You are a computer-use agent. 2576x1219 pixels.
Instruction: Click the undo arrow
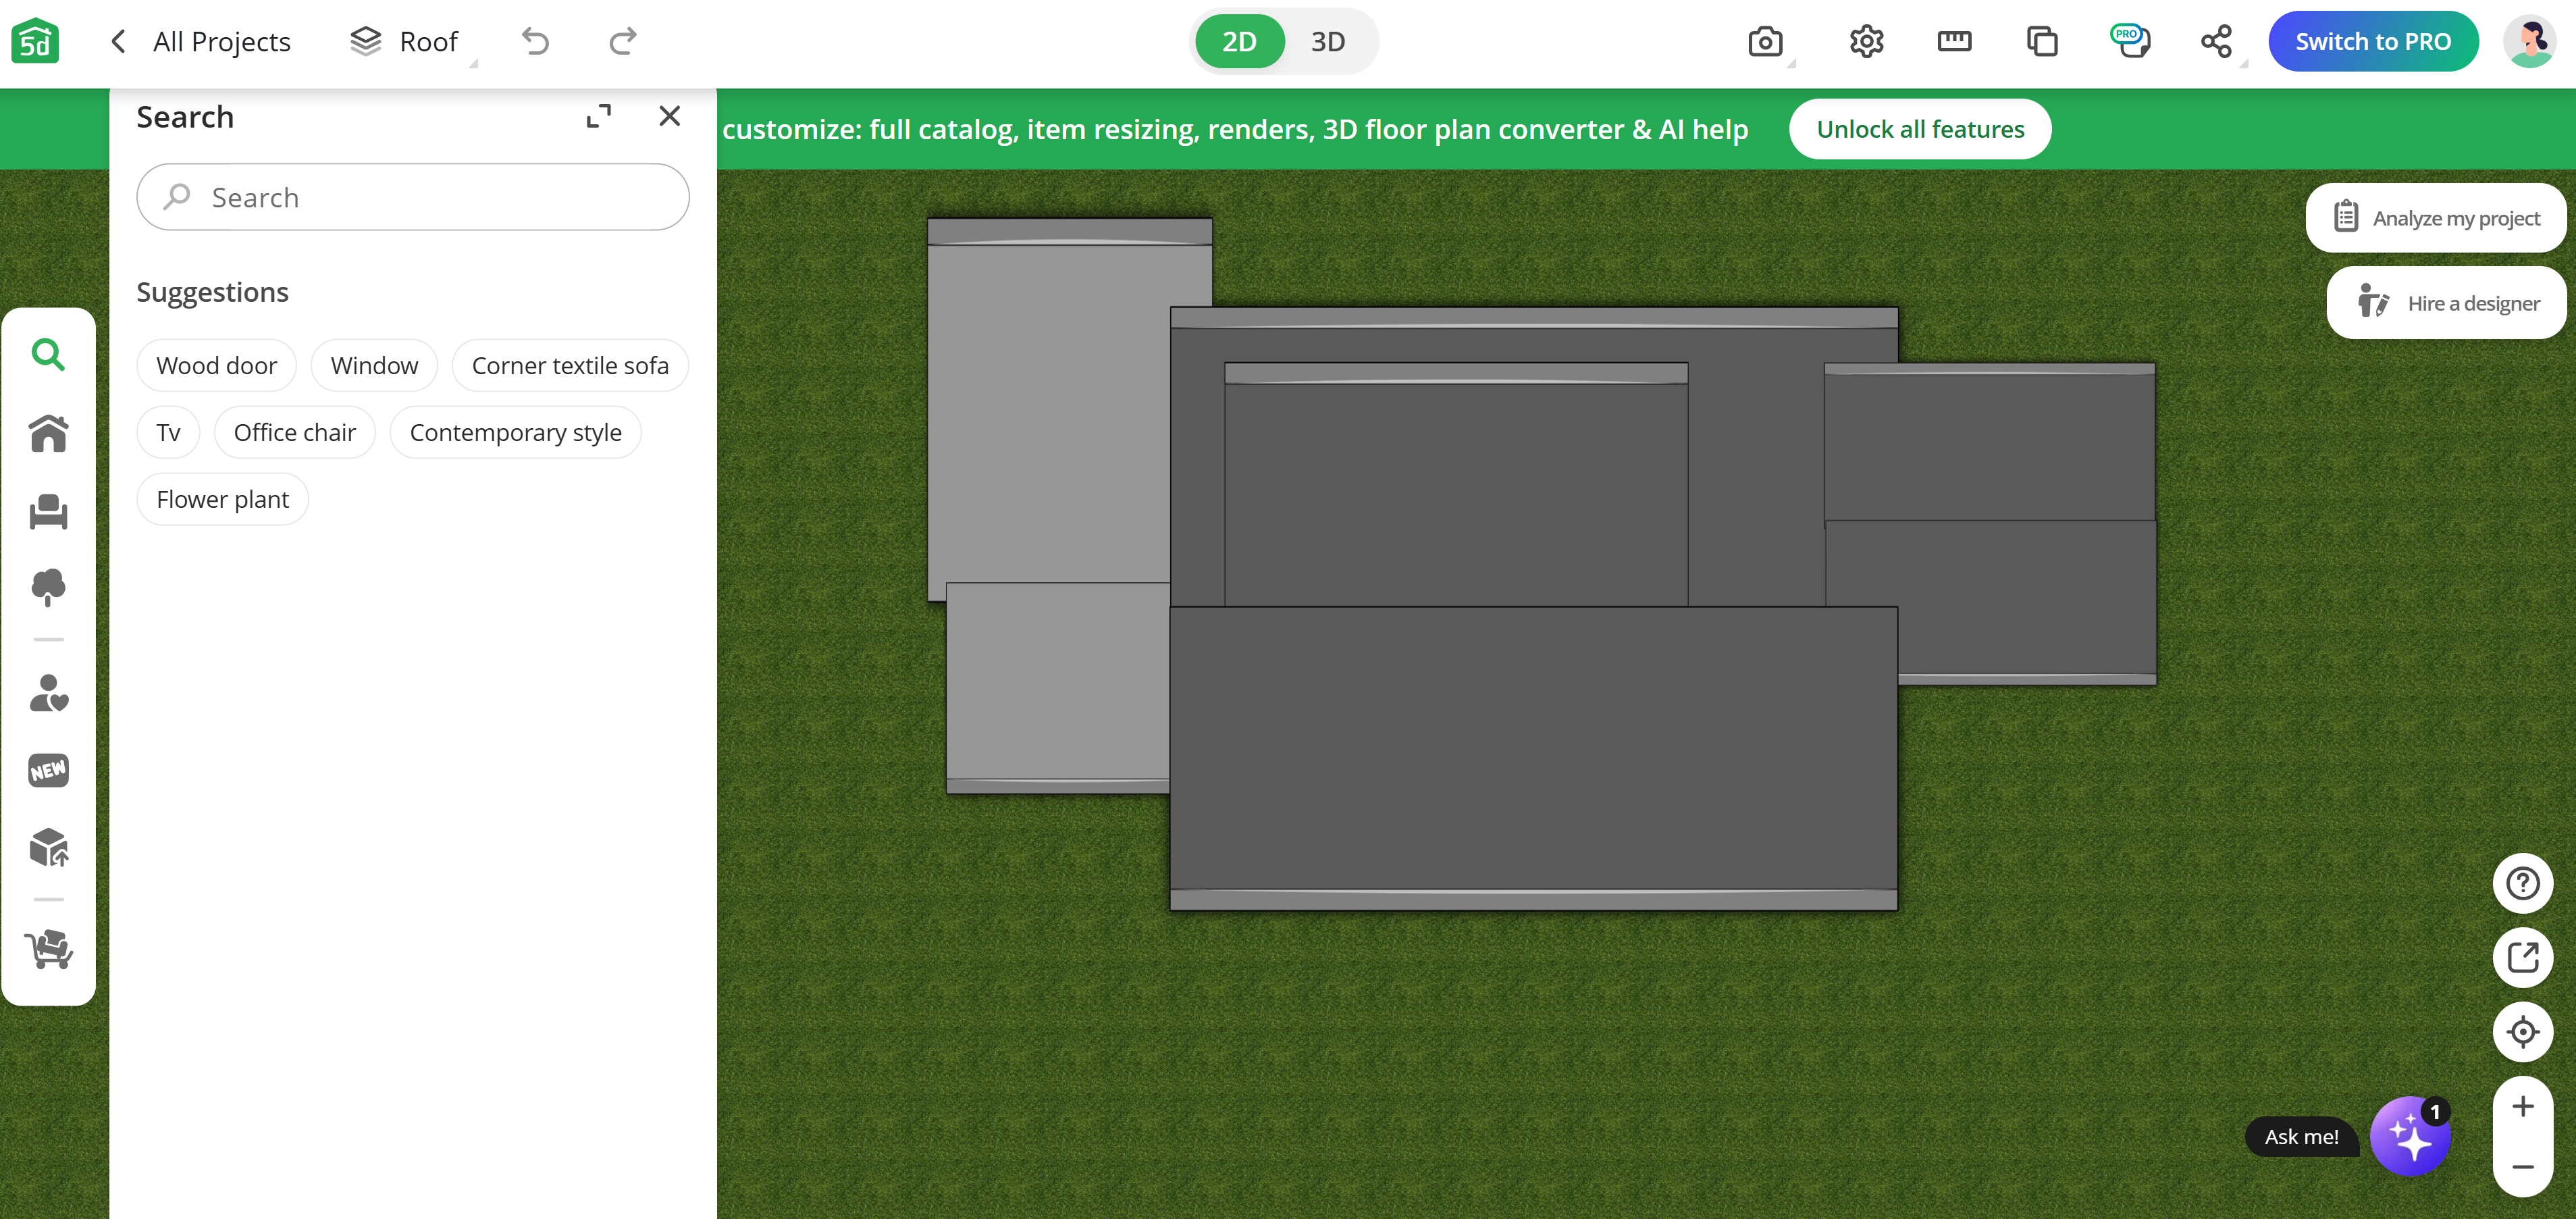tap(536, 42)
